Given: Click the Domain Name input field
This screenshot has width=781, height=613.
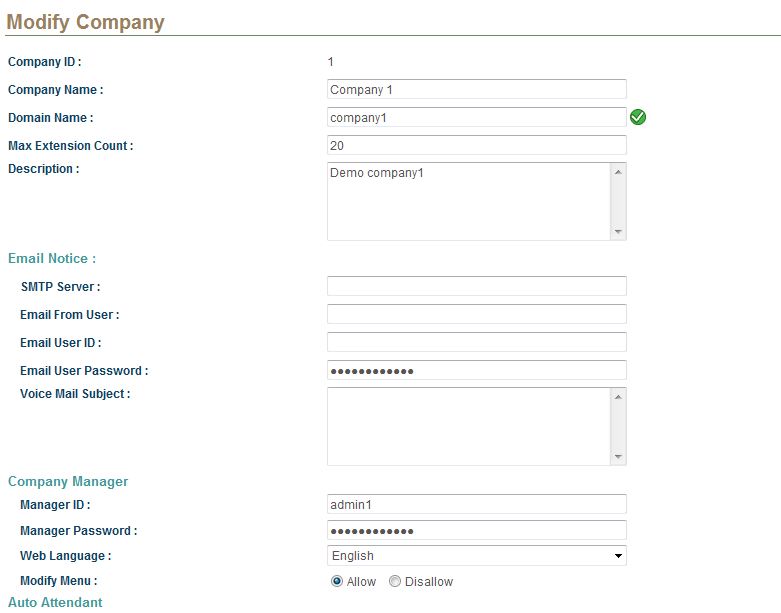Looking at the screenshot, I should 477,117.
